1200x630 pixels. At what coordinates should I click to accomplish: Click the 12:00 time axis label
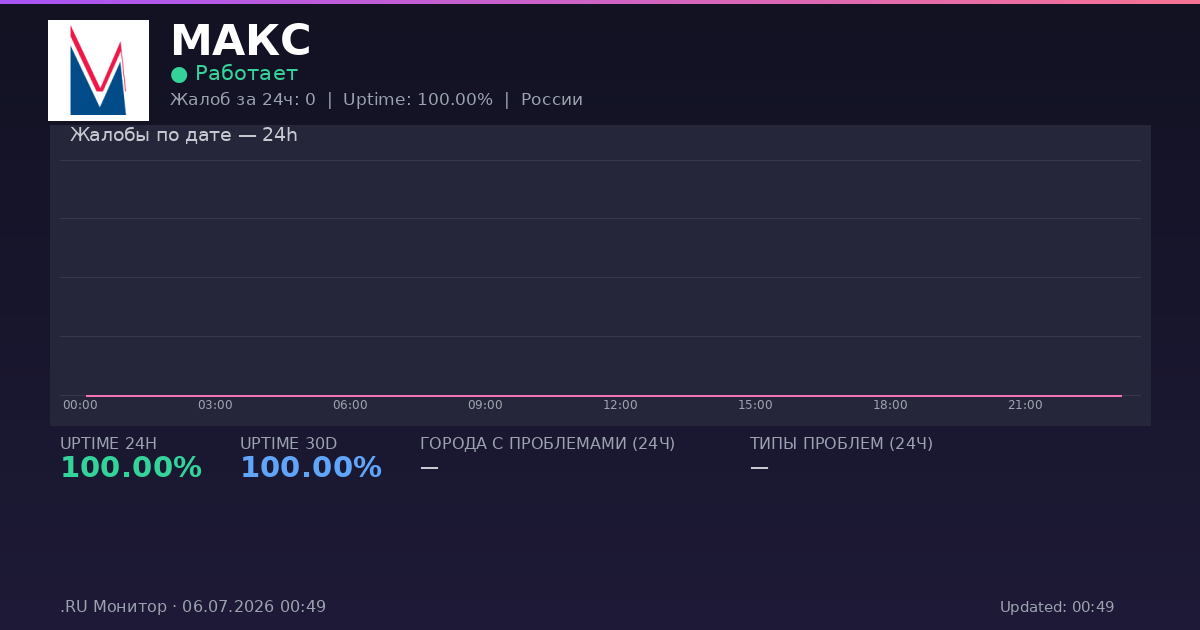[620, 405]
